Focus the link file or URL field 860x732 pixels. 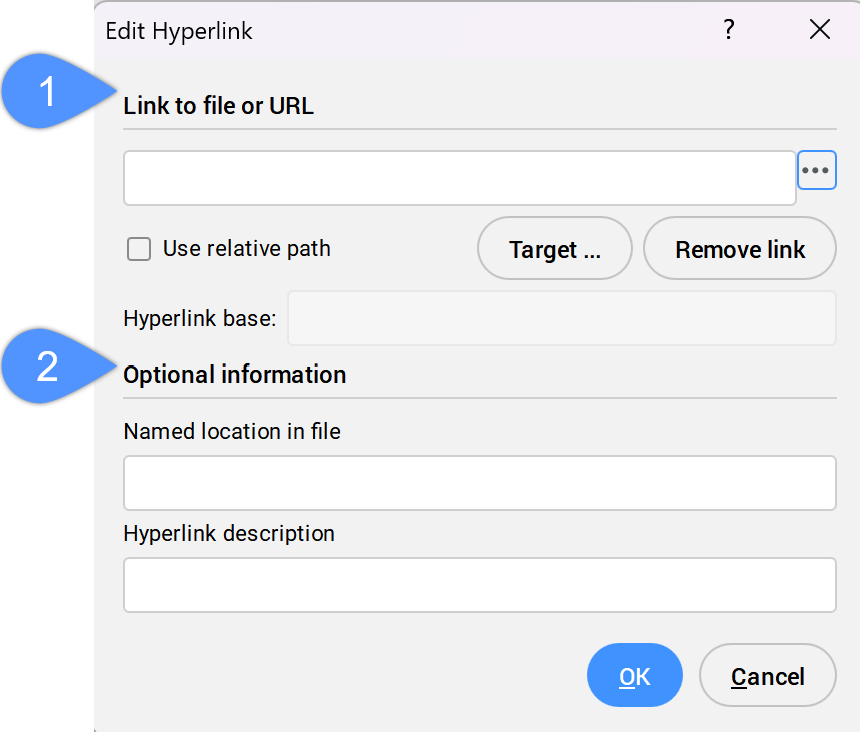(459, 178)
